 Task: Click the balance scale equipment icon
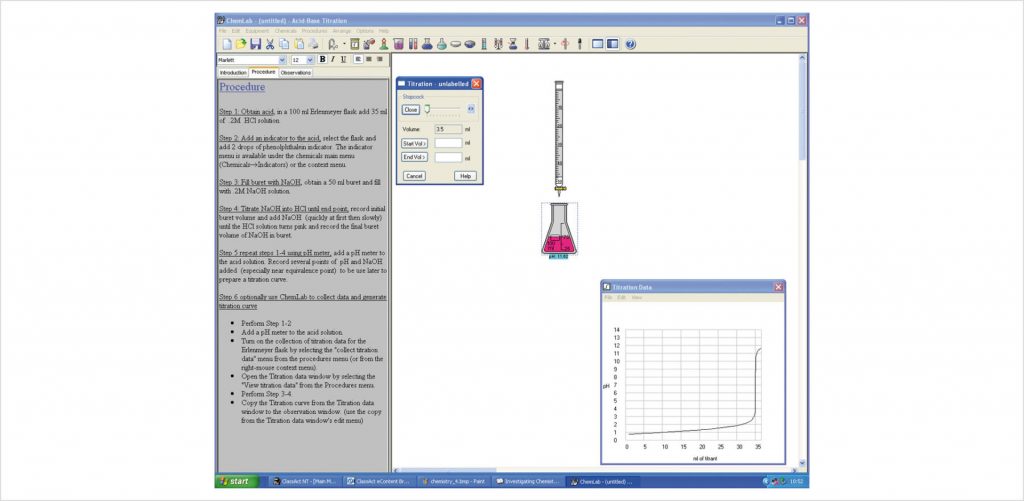pyautogui.click(x=544, y=44)
